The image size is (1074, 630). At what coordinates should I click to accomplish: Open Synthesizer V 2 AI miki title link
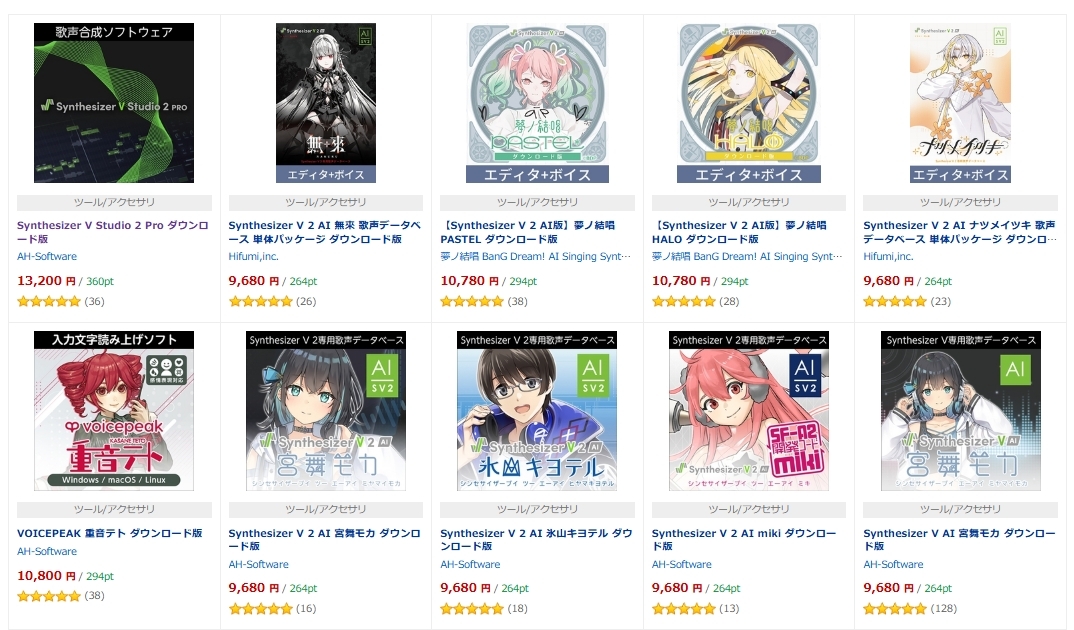[x=744, y=540]
